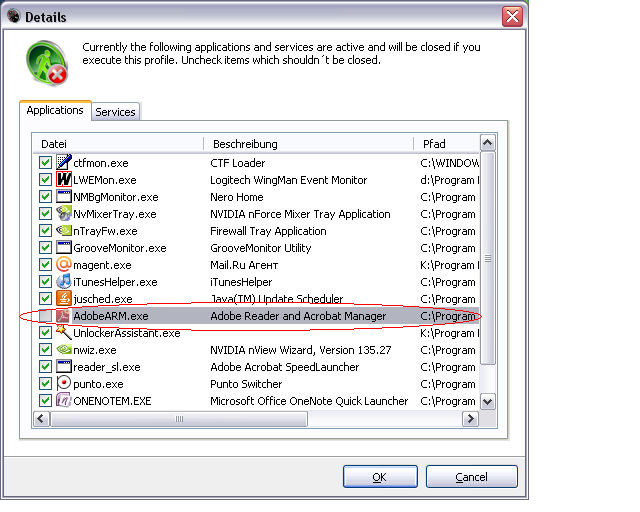Uncheck the ONENOTEM.EXE checkbox

pos(45,401)
